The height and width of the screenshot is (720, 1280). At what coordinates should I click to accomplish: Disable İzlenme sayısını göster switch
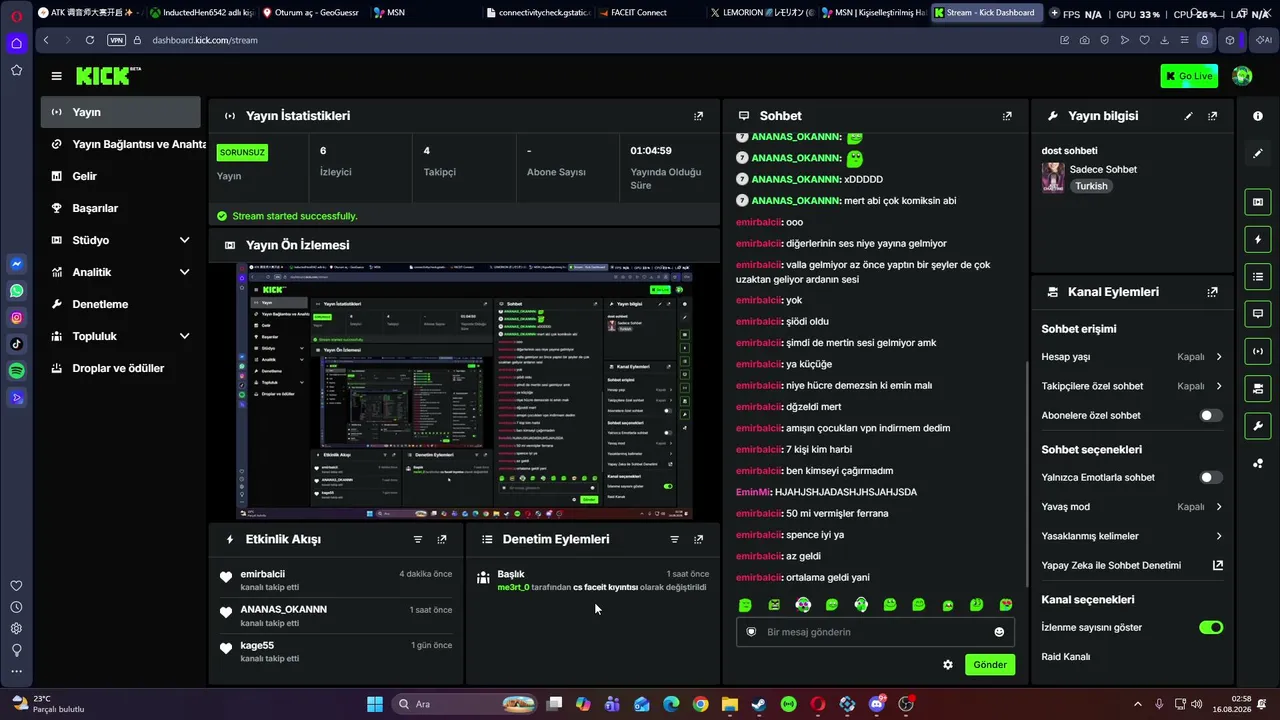click(1211, 628)
